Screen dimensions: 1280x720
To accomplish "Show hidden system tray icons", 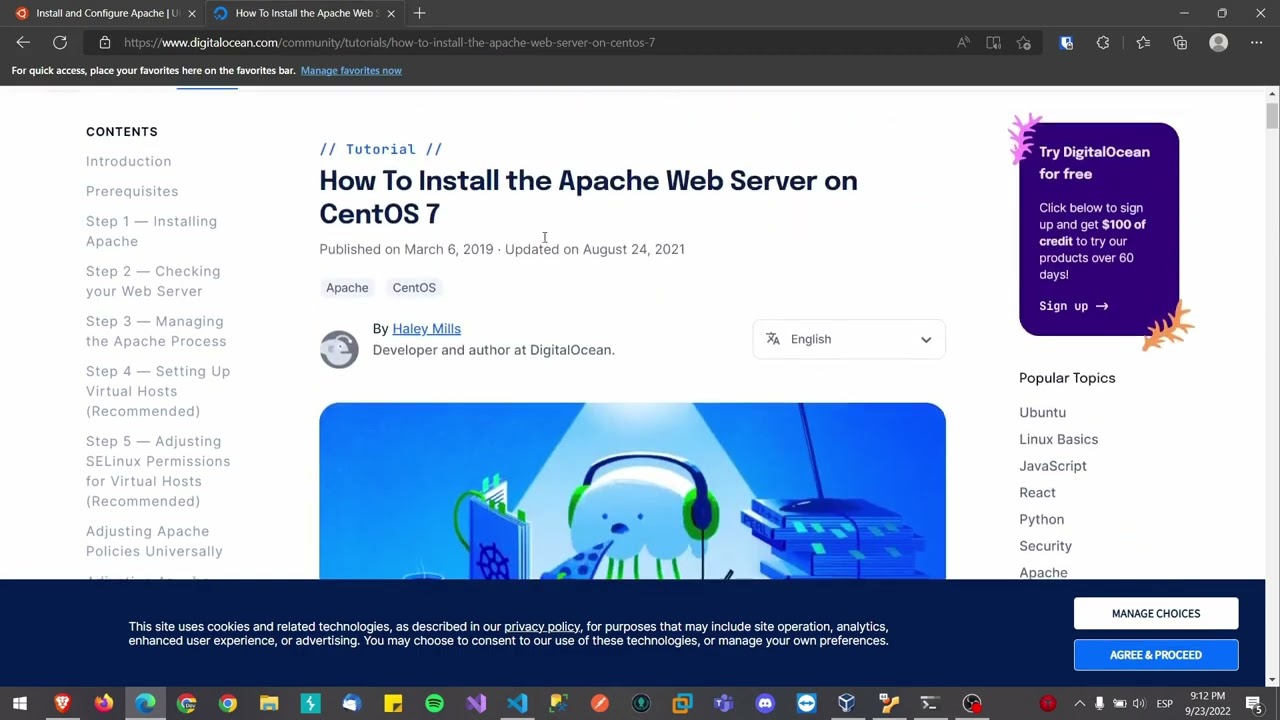I will point(1079,704).
